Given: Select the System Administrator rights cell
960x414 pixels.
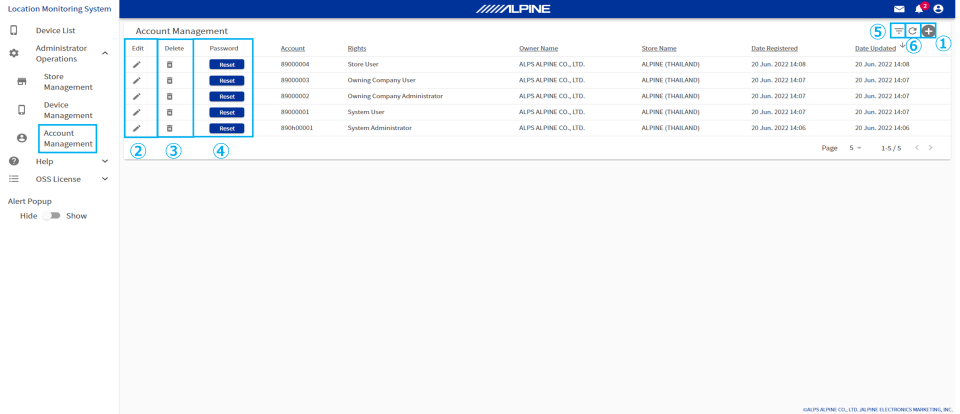Looking at the screenshot, I should (380, 128).
